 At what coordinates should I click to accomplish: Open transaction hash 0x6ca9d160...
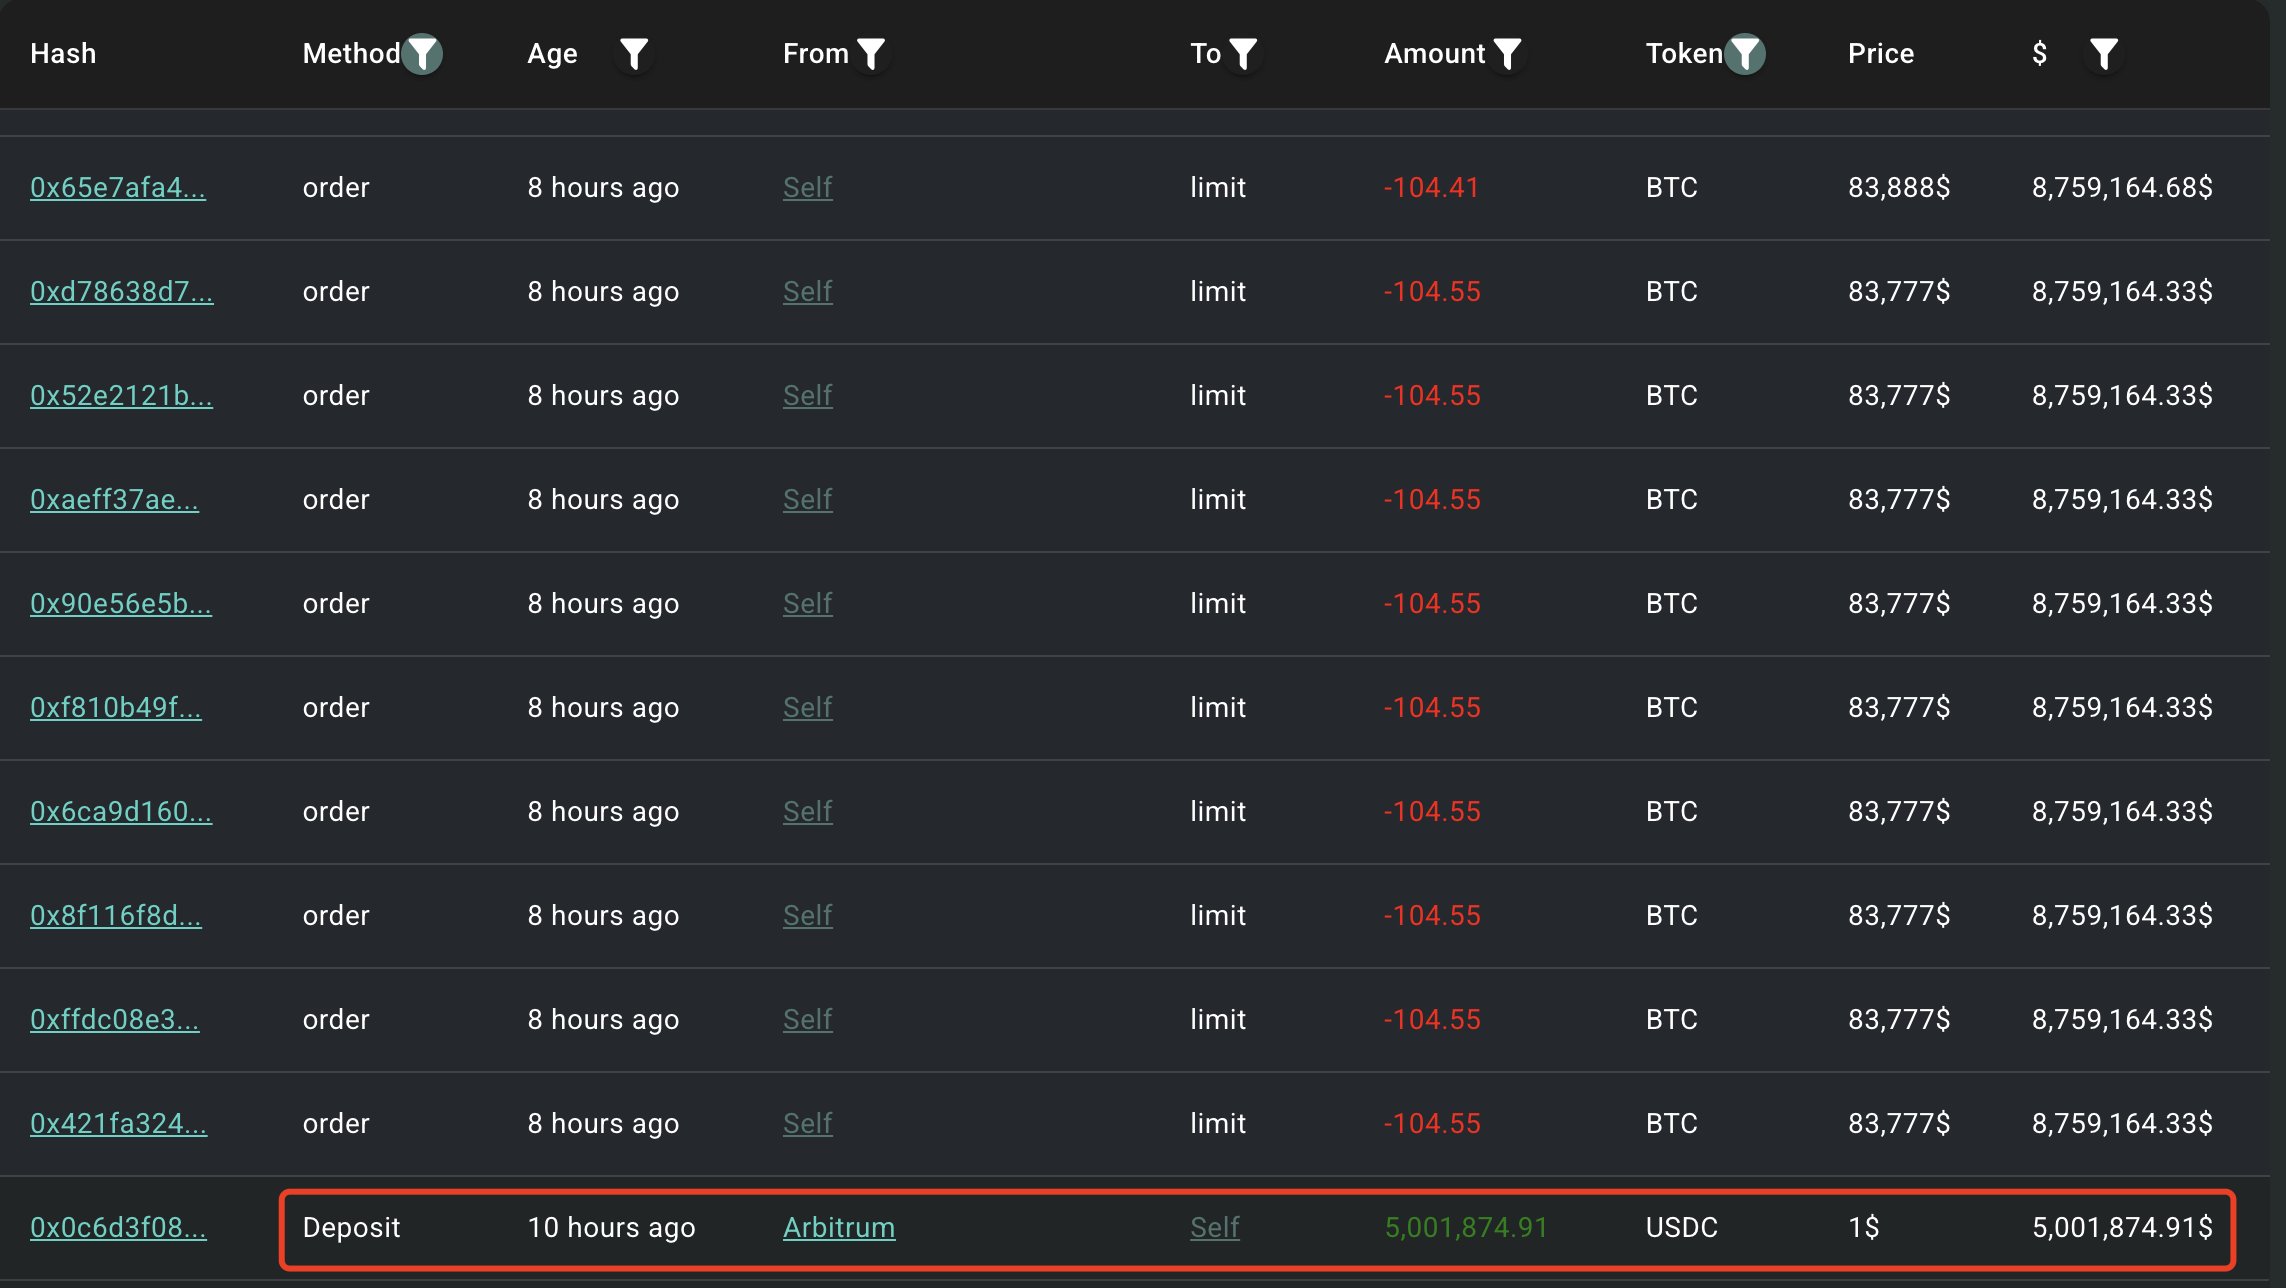click(x=121, y=812)
